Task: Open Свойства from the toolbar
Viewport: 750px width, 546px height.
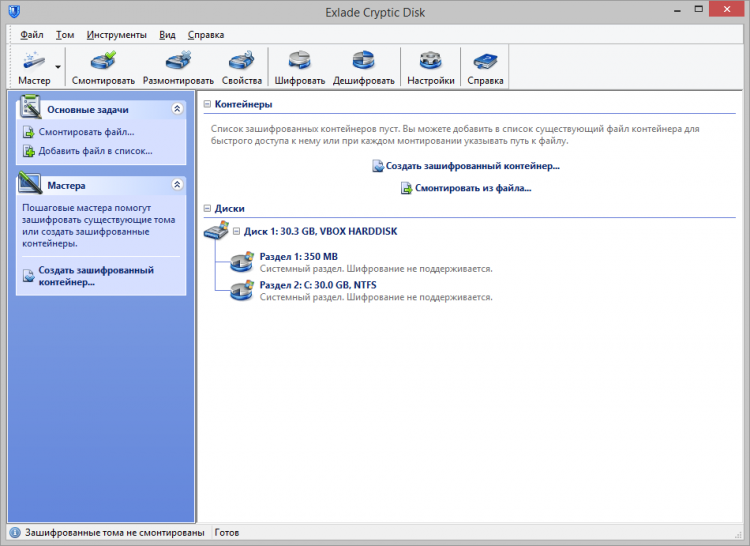Action: (242, 67)
